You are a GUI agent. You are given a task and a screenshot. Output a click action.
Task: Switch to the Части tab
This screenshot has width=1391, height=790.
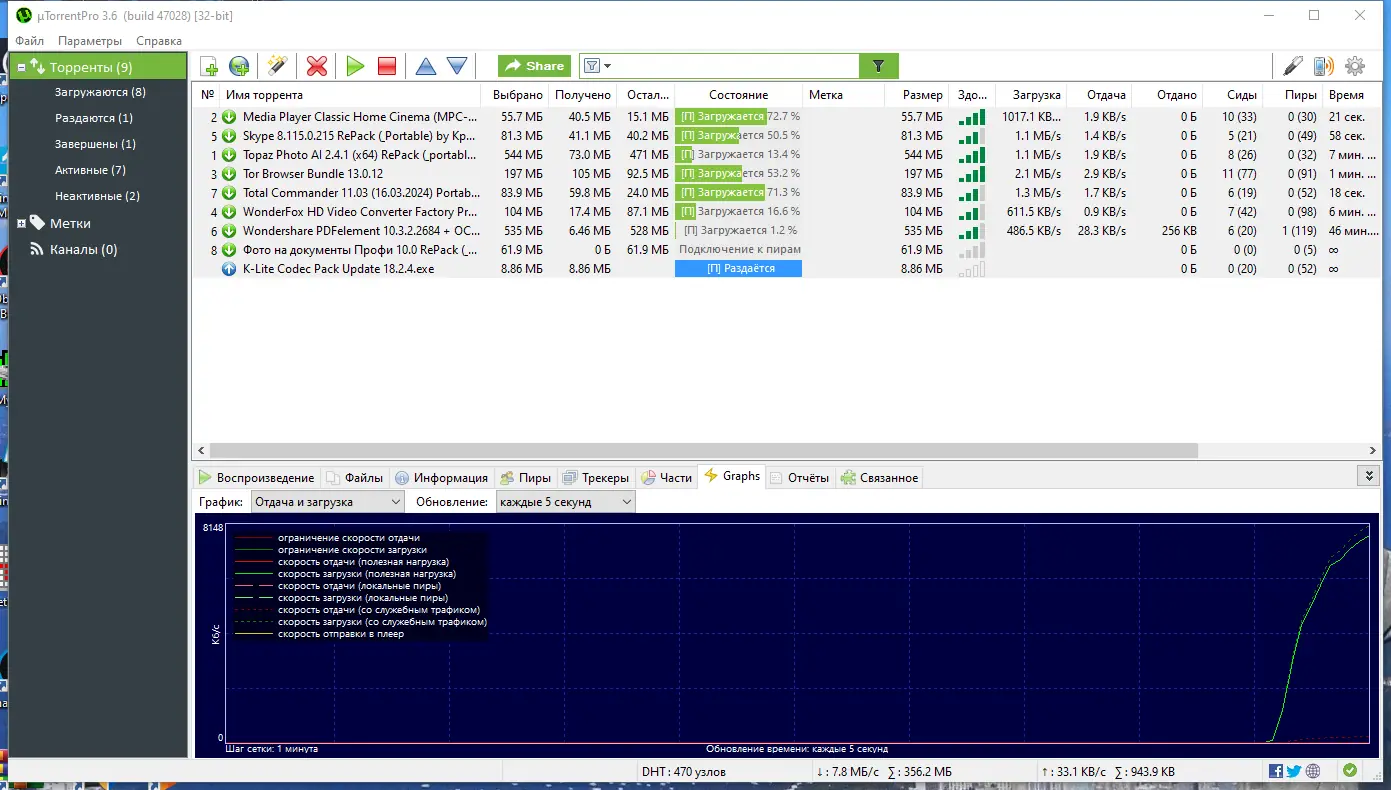[666, 477]
